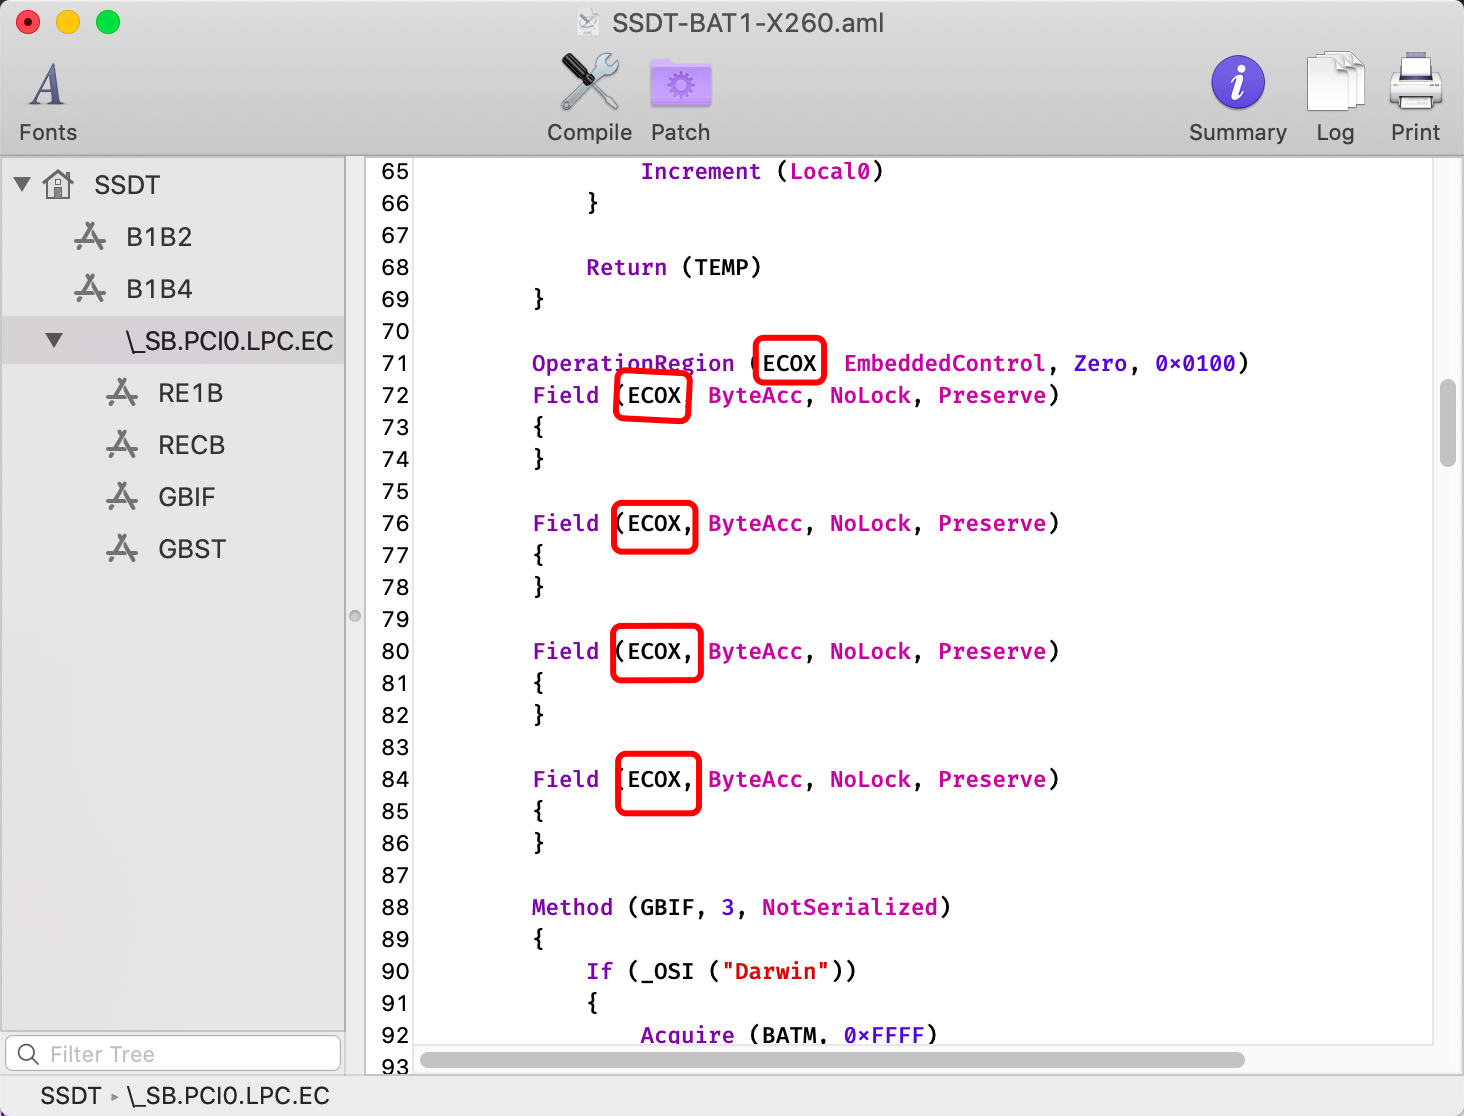Select the RECB method icon
This screenshot has width=1464, height=1116.
(122, 444)
